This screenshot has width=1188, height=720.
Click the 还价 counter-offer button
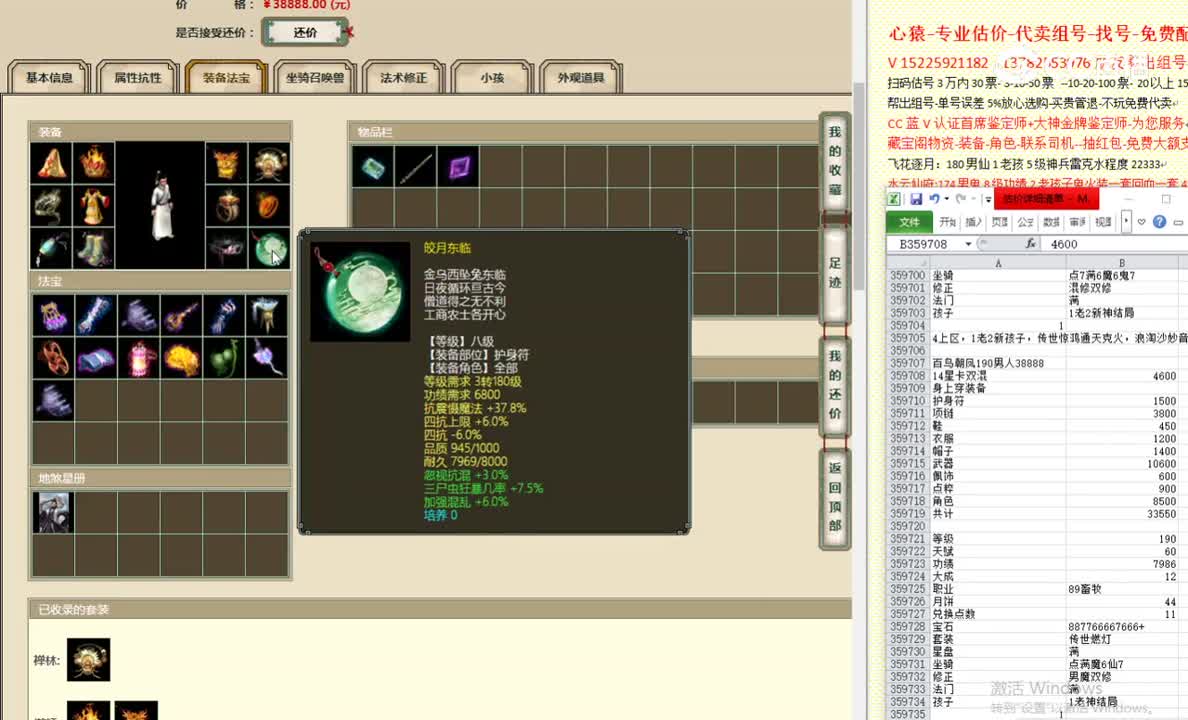point(305,32)
